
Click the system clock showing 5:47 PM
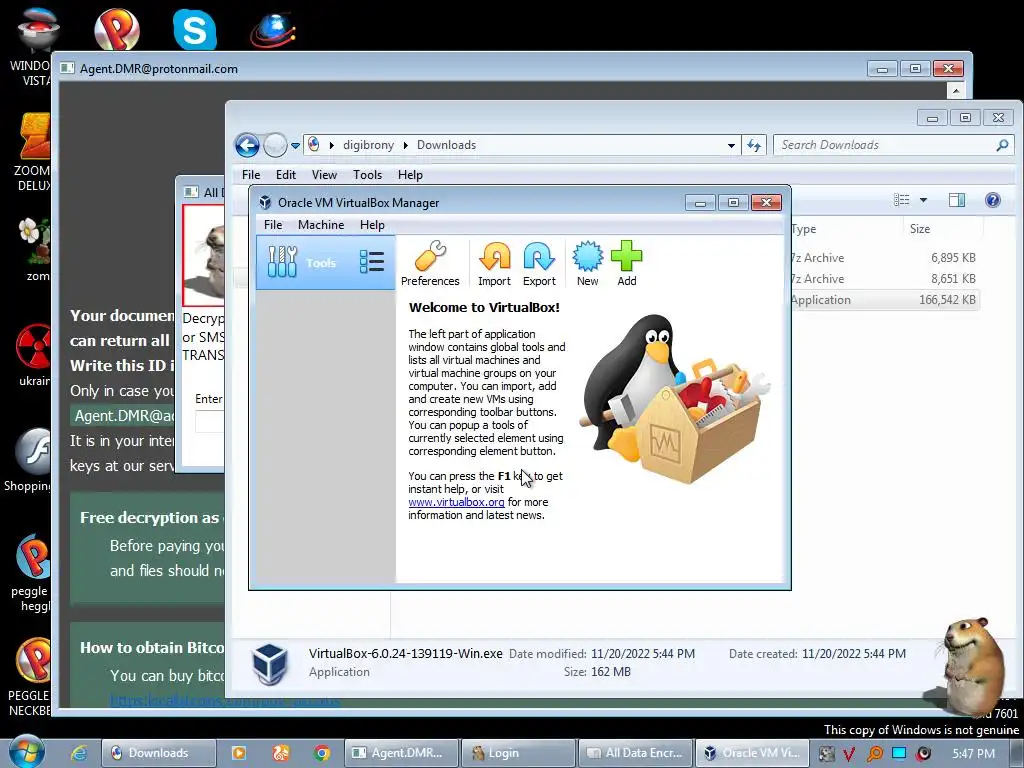[973, 754]
